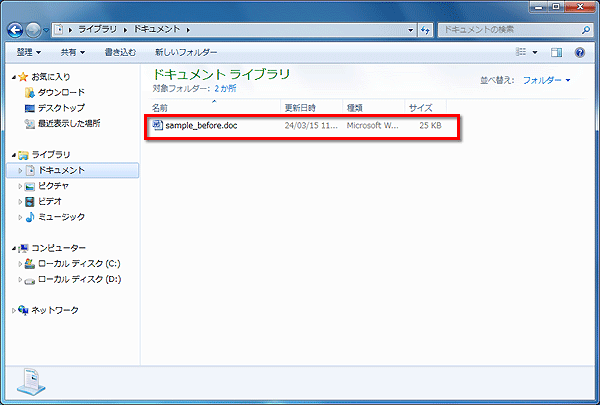Screen dimensions: 600x405
Task: Maximize the Explorer window
Action: [556, 7]
